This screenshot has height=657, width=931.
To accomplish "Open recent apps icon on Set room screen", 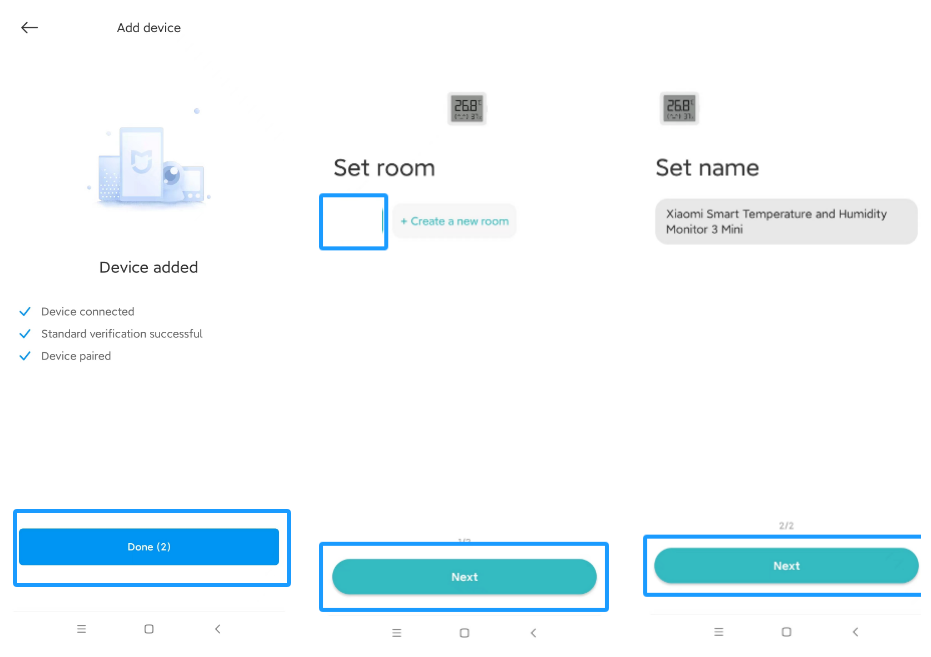I will pyautogui.click(x=396, y=633).
